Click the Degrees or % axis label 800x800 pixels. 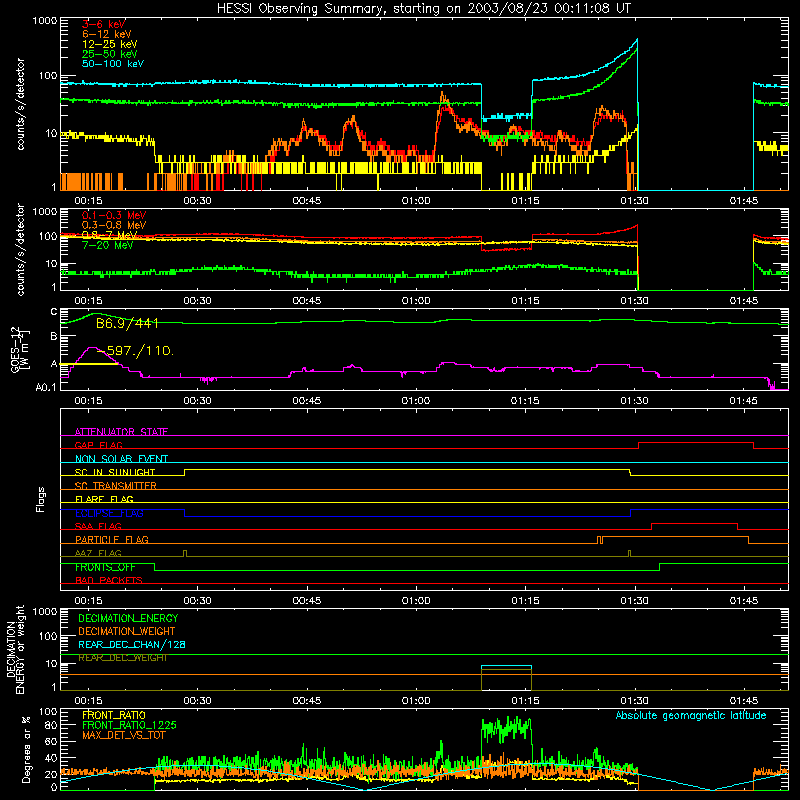[26, 749]
